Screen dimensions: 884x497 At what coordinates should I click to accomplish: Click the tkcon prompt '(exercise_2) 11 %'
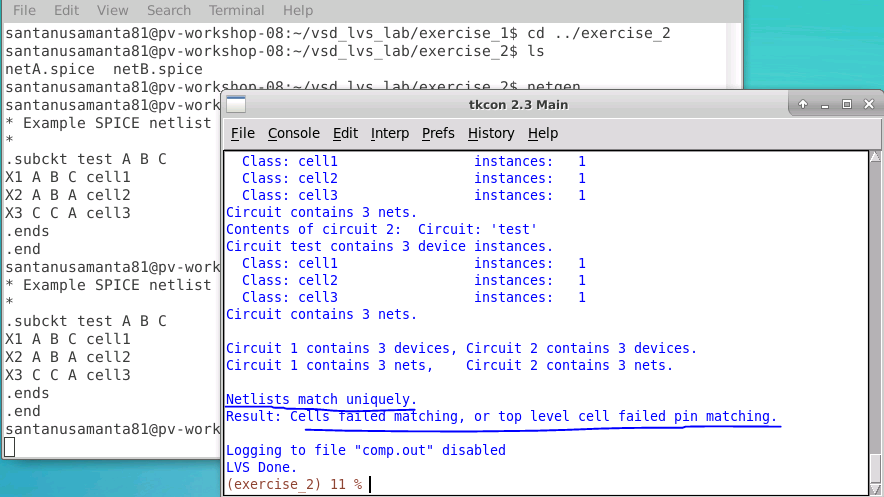tap(294, 484)
